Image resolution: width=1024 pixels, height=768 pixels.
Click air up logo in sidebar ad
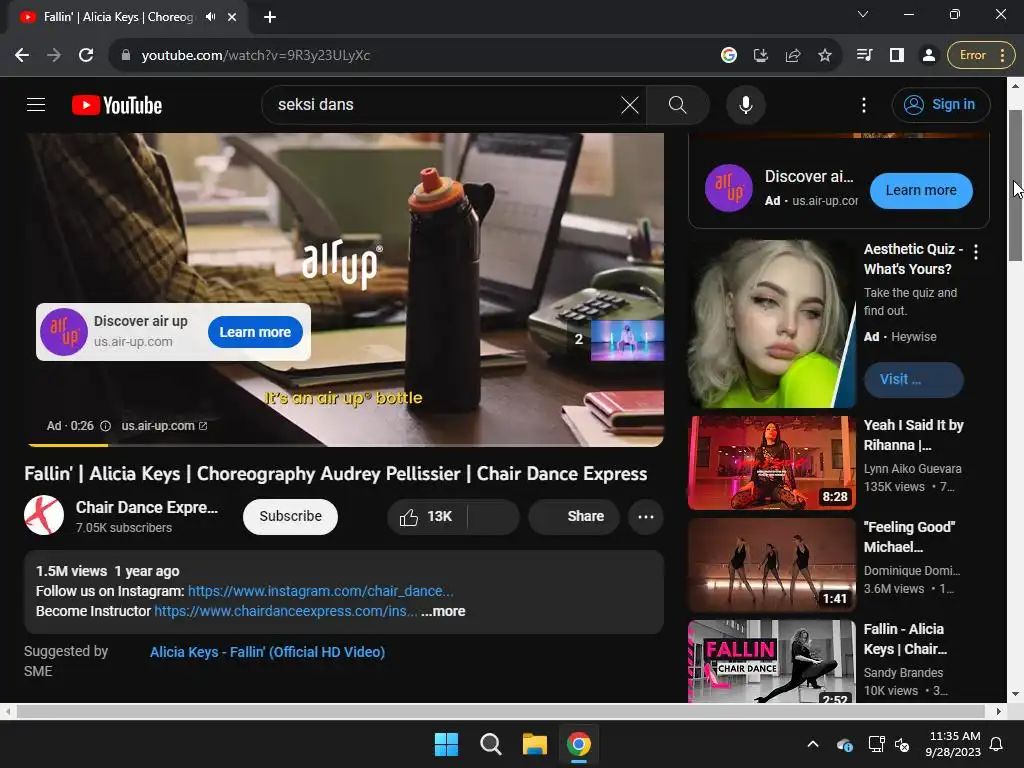(729, 188)
